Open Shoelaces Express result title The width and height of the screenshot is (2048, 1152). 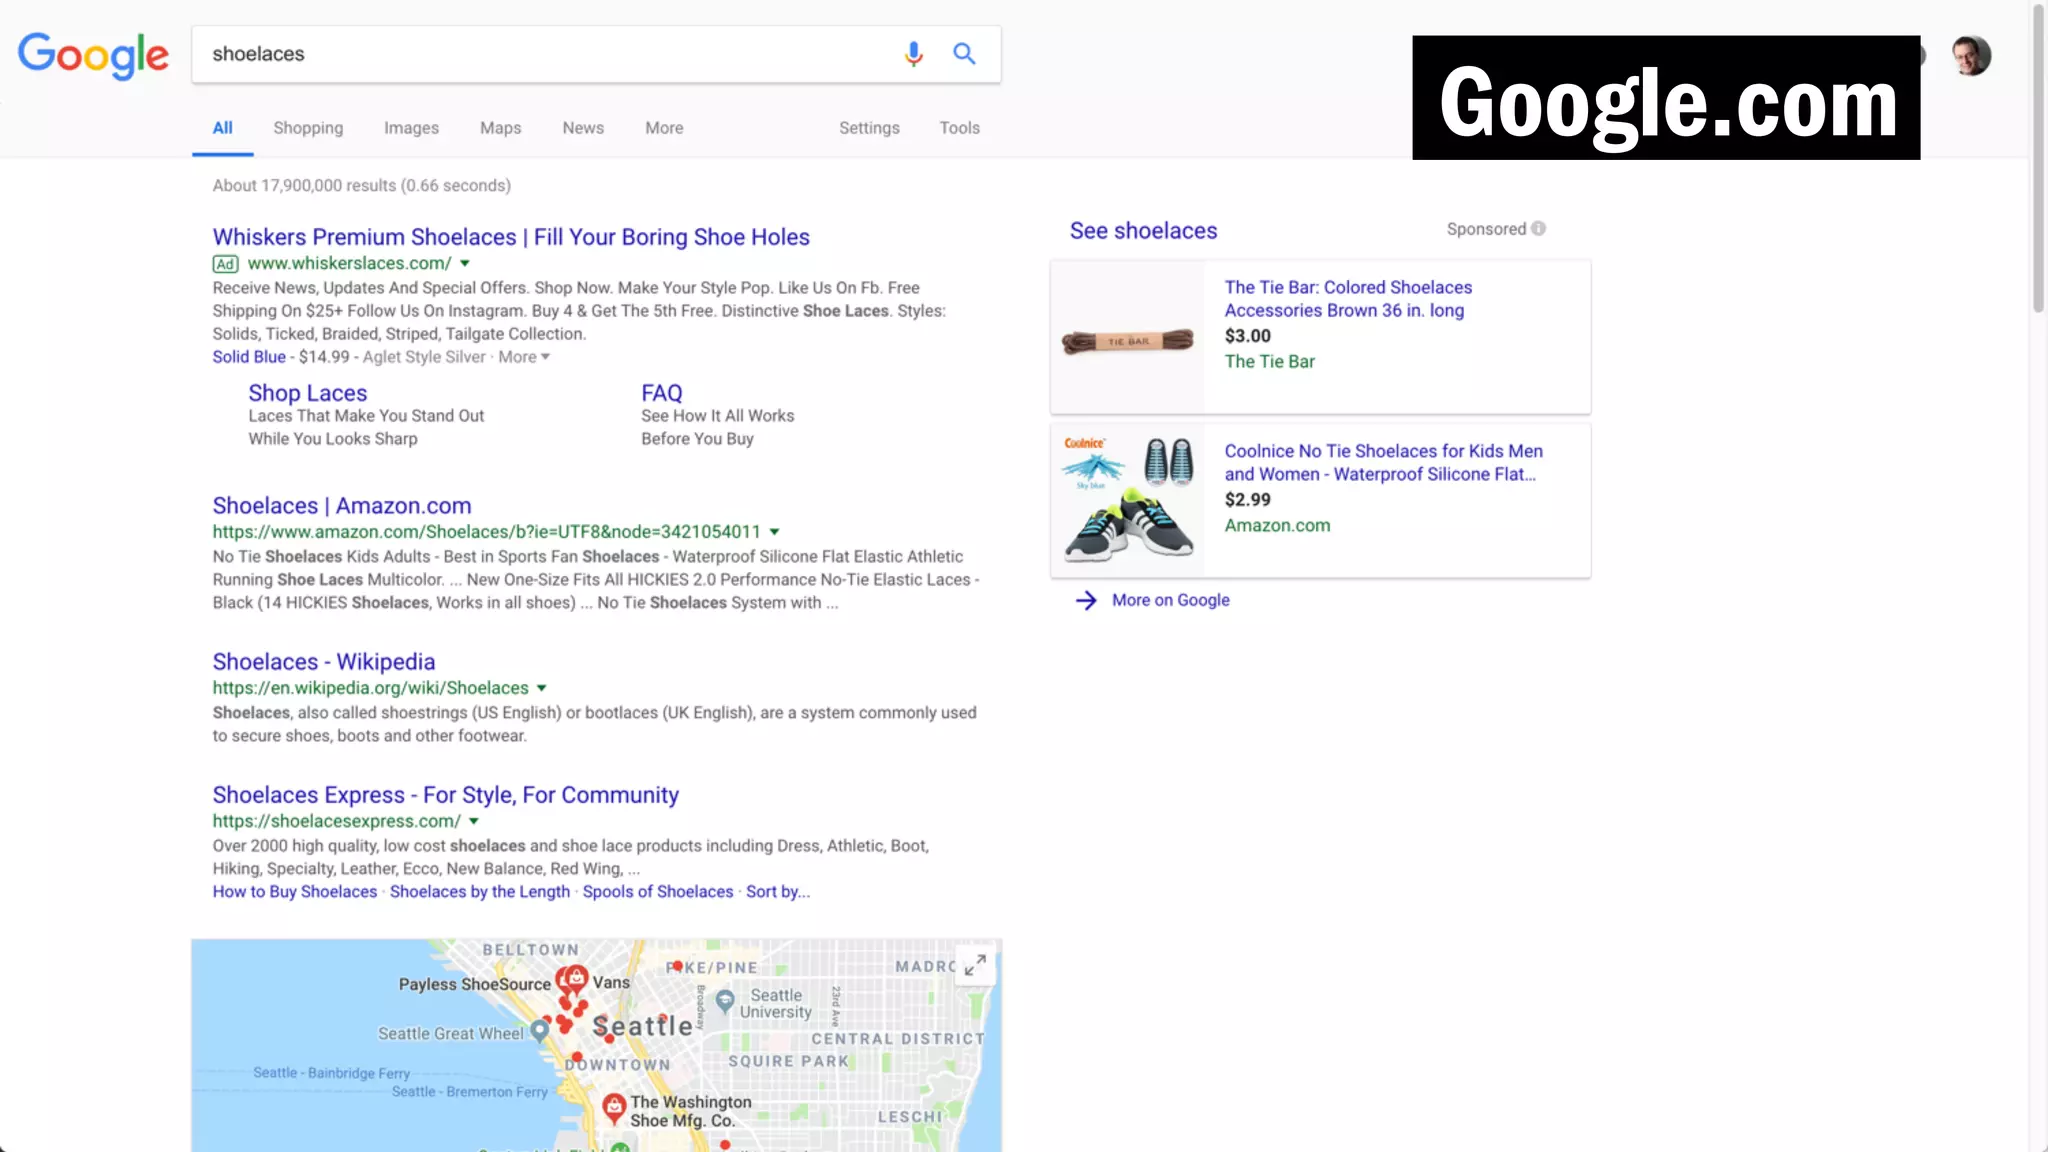[445, 795]
